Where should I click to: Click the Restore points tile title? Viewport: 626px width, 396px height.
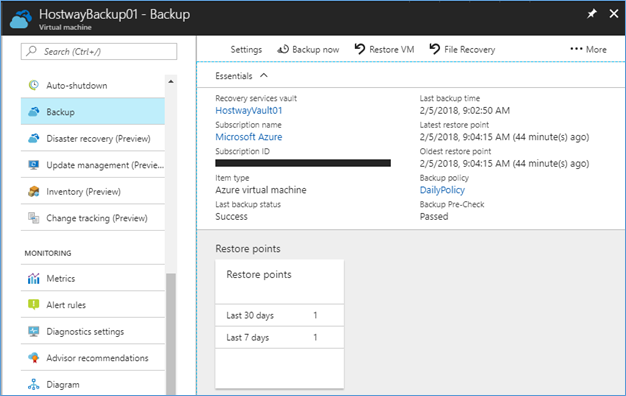tap(259, 275)
